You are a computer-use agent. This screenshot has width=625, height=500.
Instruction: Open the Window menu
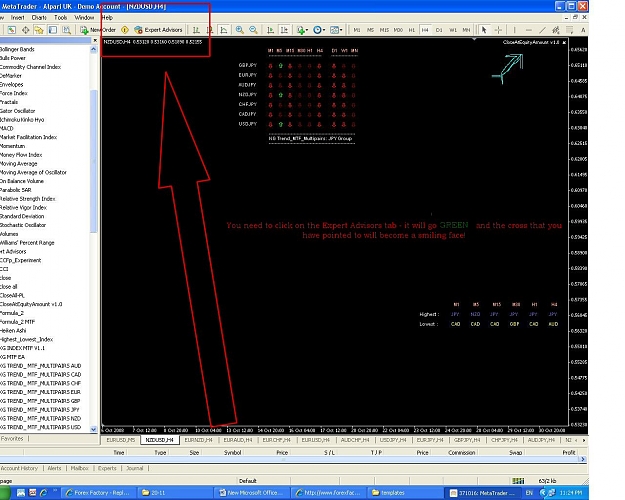coord(84,18)
